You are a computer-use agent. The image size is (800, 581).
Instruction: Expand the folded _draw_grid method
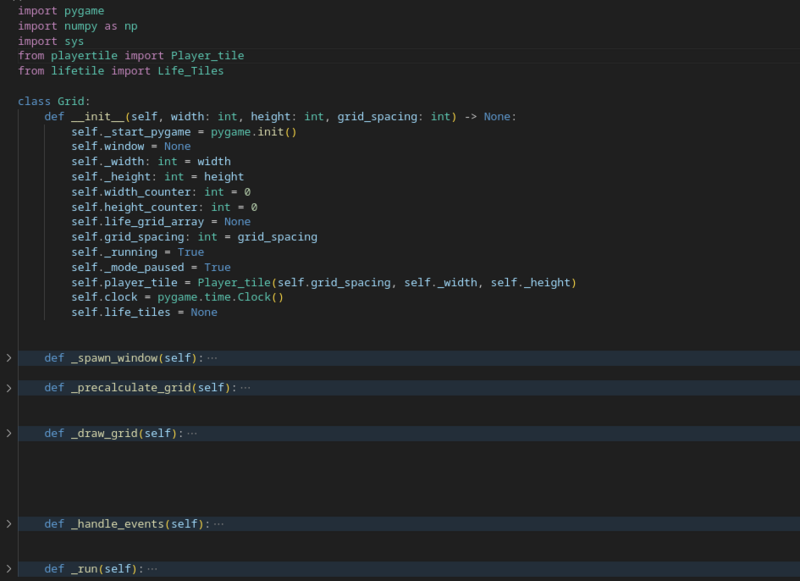point(9,434)
